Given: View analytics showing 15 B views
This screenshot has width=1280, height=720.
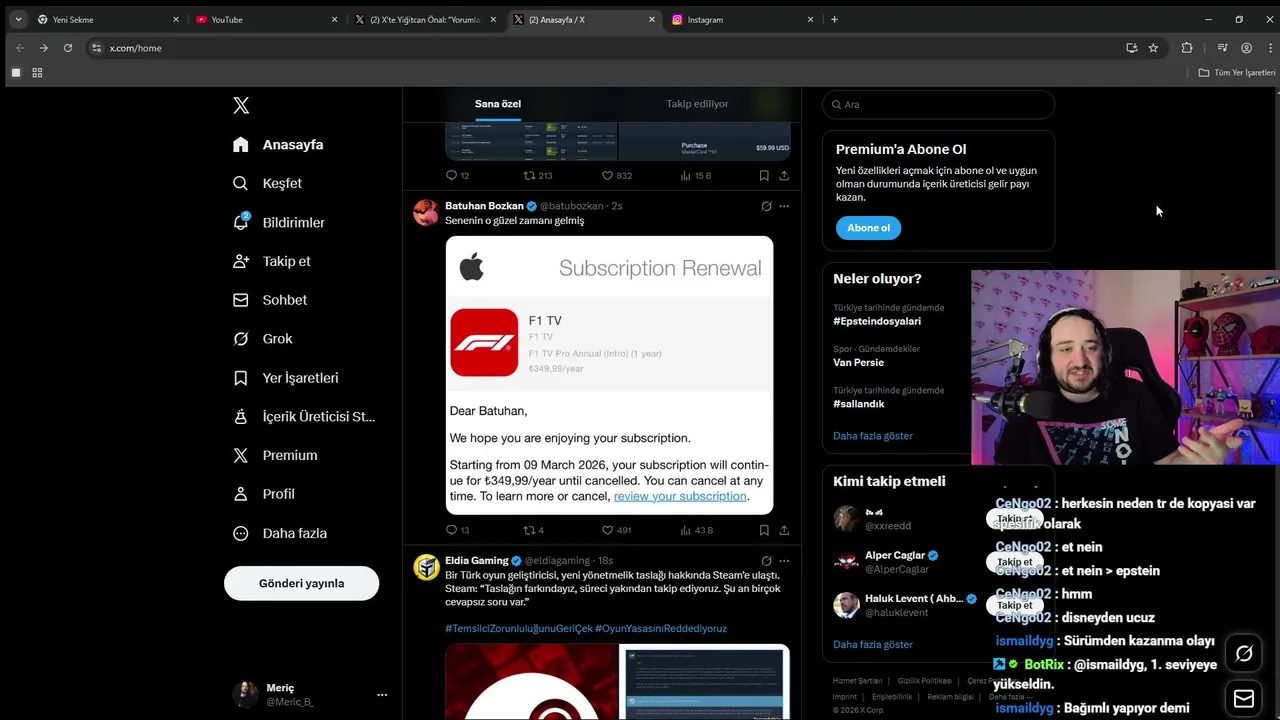Looking at the screenshot, I should click(x=696, y=175).
